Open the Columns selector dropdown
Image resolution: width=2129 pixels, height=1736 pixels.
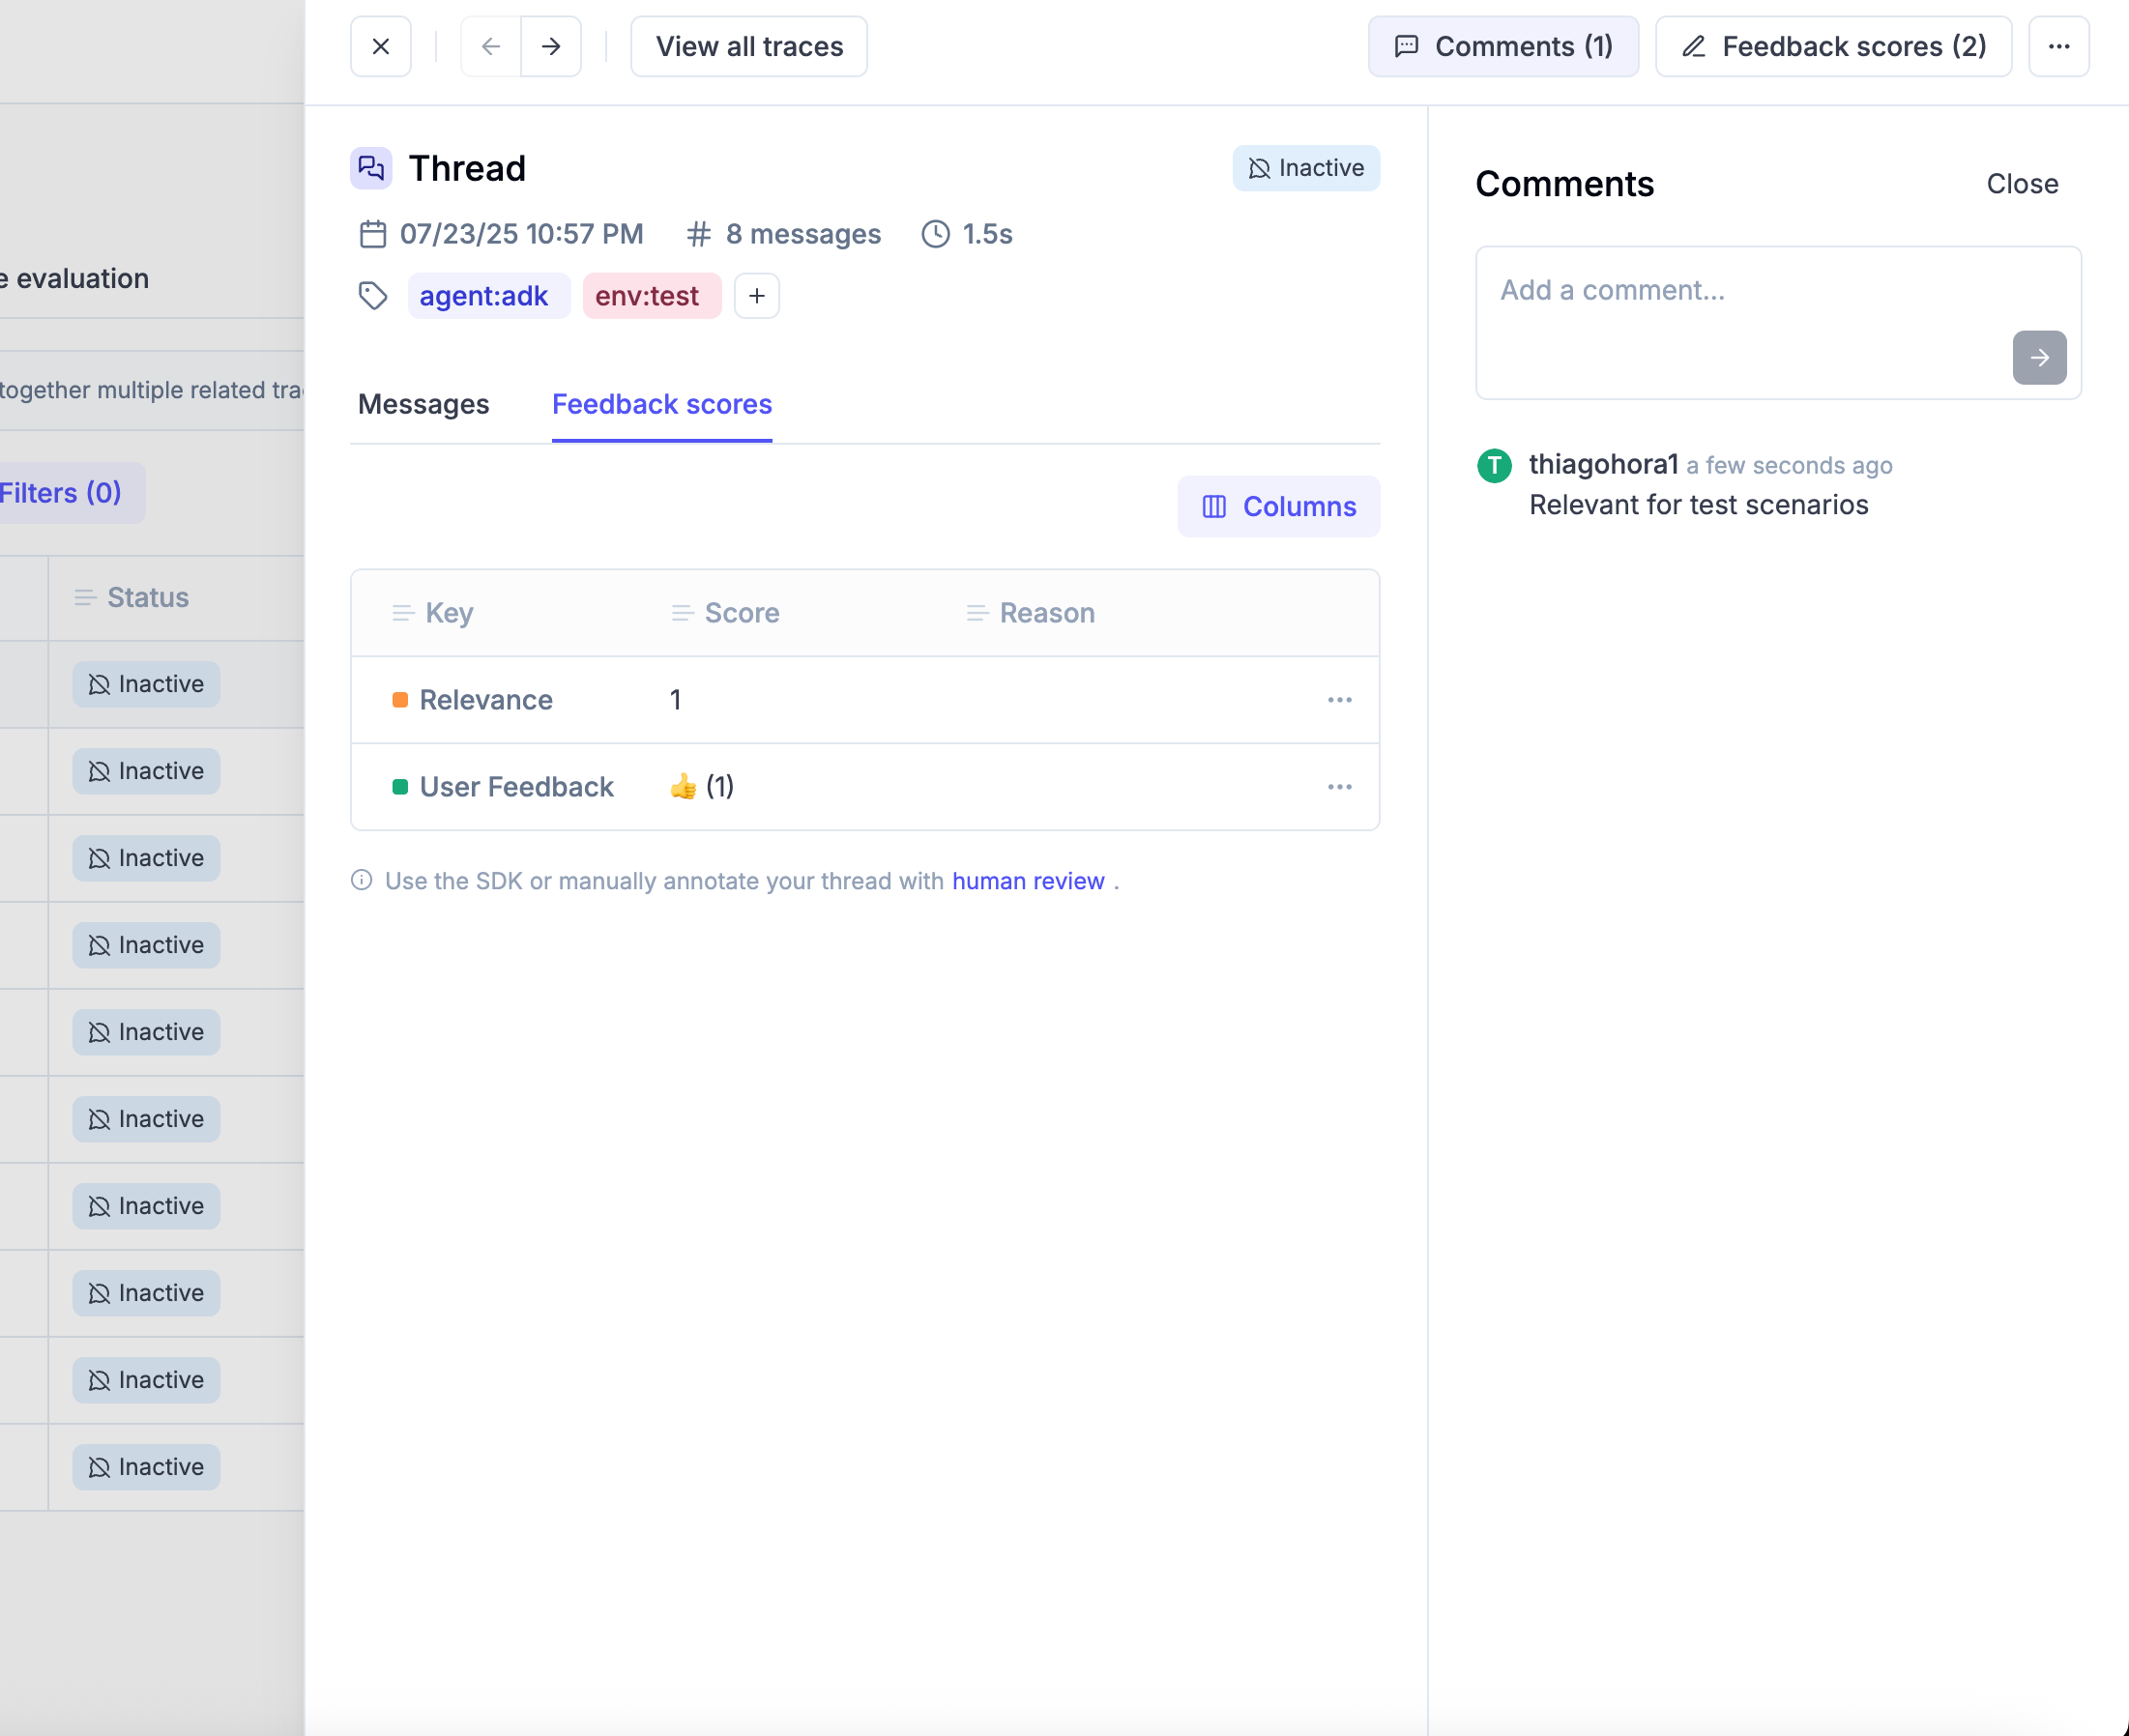tap(1278, 506)
